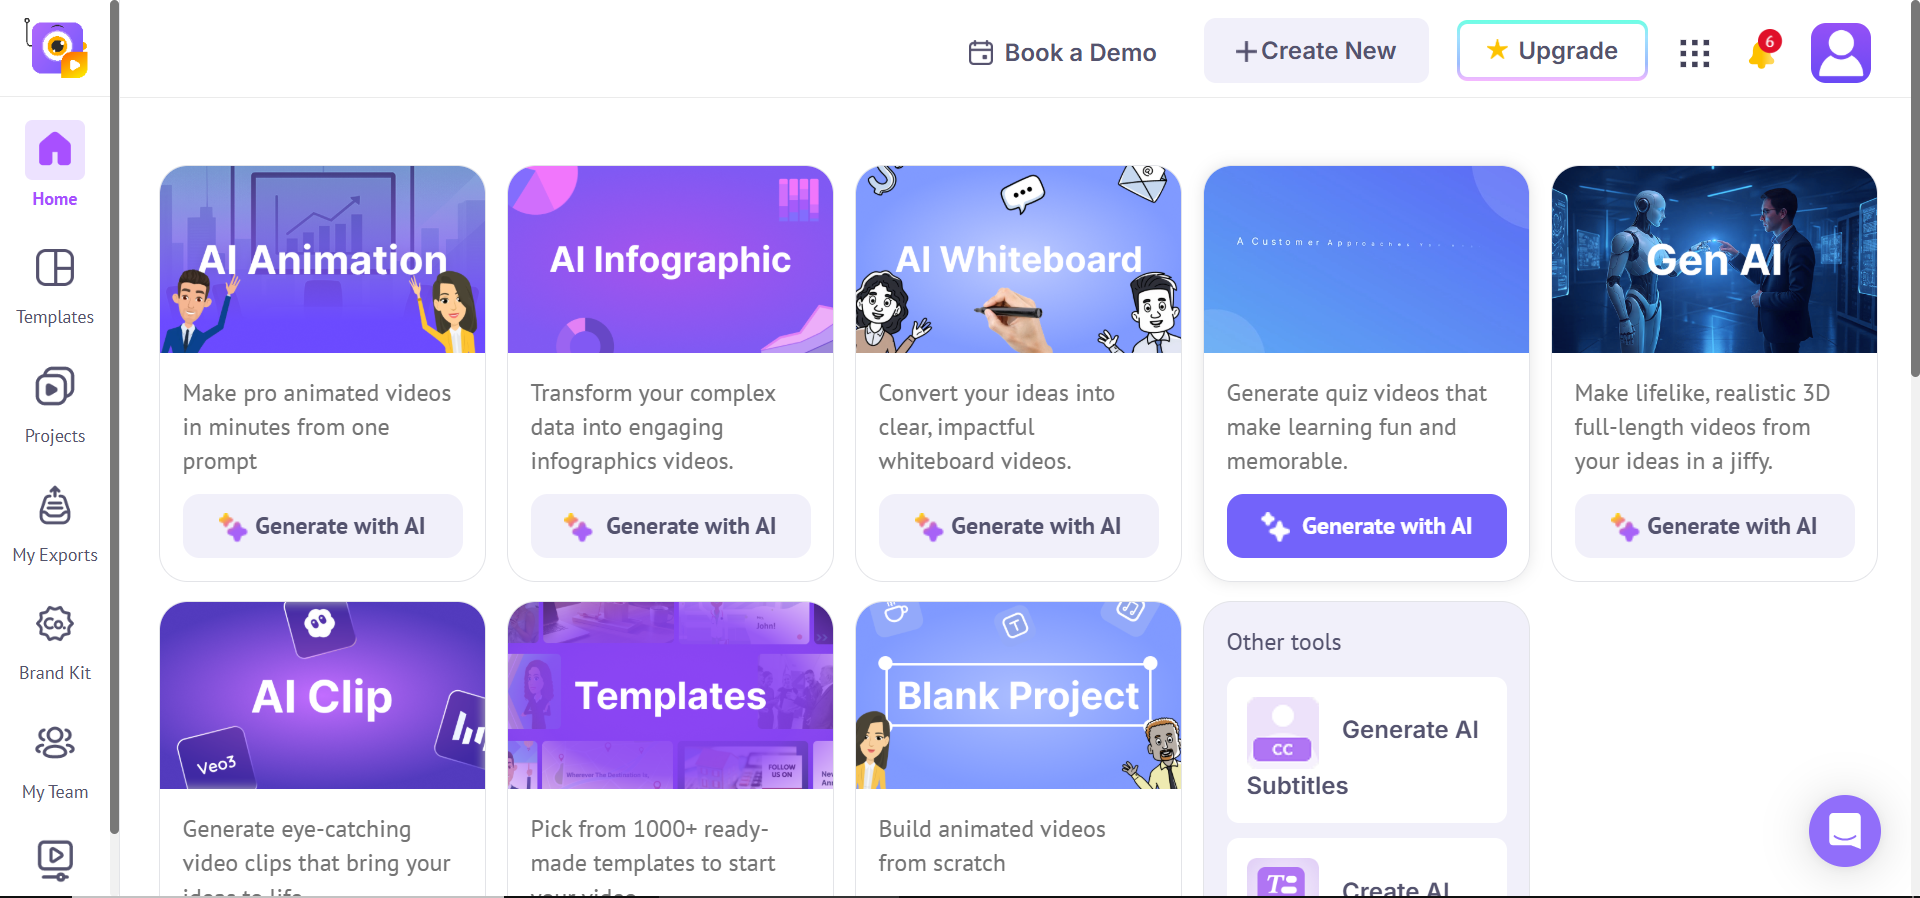Open the AI Whiteboard card thumbnail

tap(1019, 259)
